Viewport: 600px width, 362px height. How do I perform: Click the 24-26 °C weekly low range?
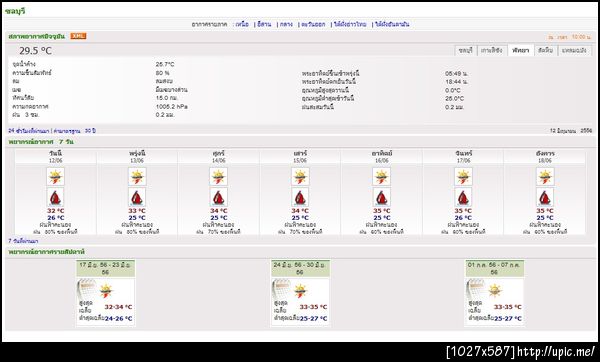(118, 318)
